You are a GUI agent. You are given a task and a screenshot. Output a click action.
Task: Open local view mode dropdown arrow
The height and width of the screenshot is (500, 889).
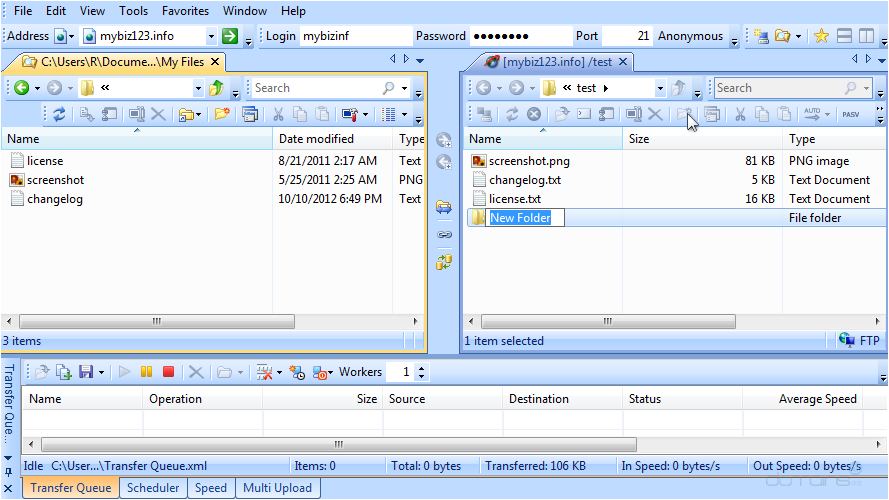click(404, 115)
